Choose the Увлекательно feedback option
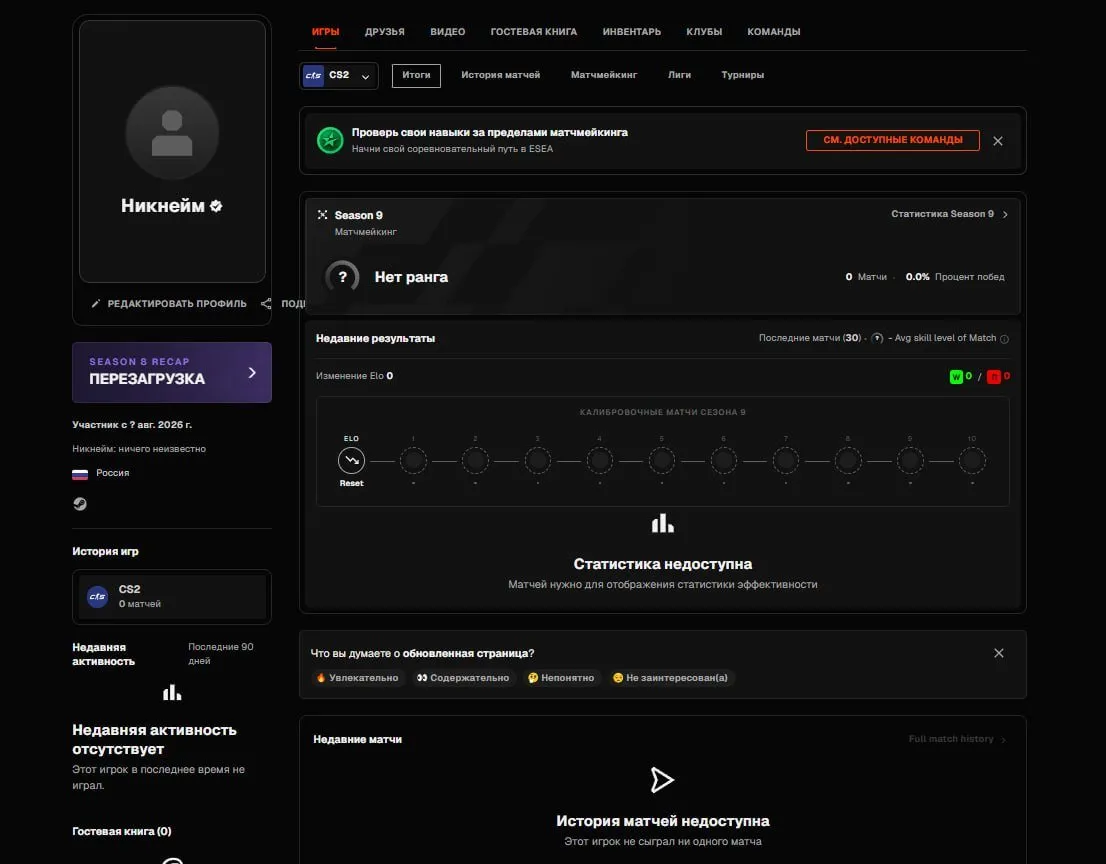Viewport: 1106px width, 864px height. click(358, 678)
